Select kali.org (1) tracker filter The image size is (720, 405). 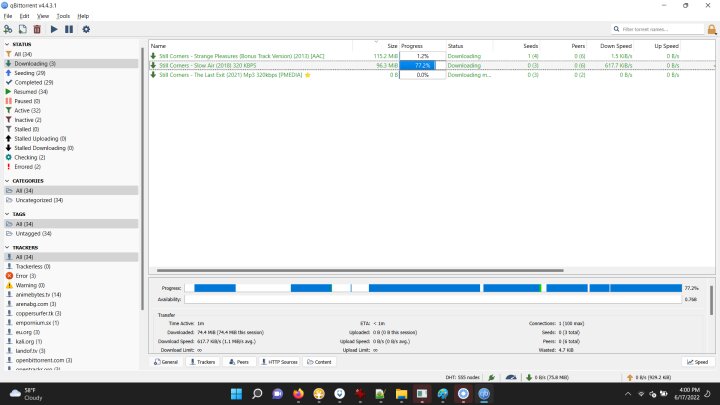(71, 342)
